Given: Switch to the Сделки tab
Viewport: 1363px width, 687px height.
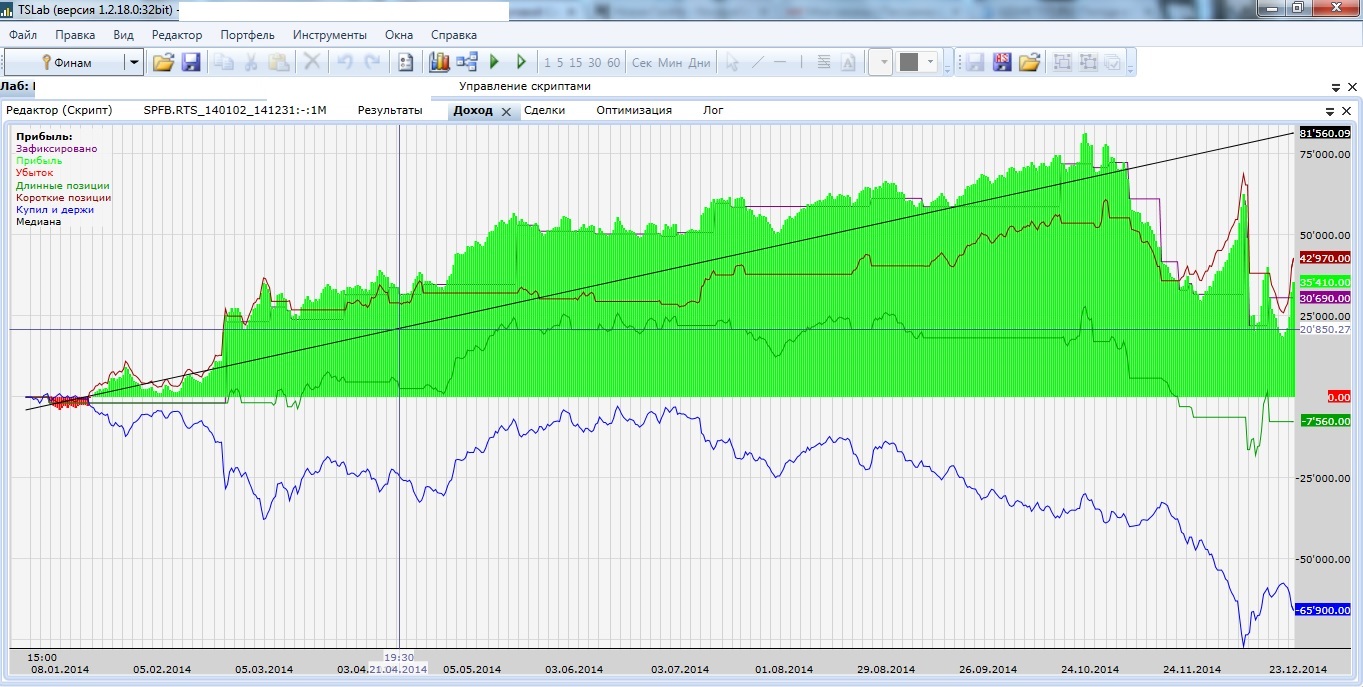Looking at the screenshot, I should coord(544,110).
